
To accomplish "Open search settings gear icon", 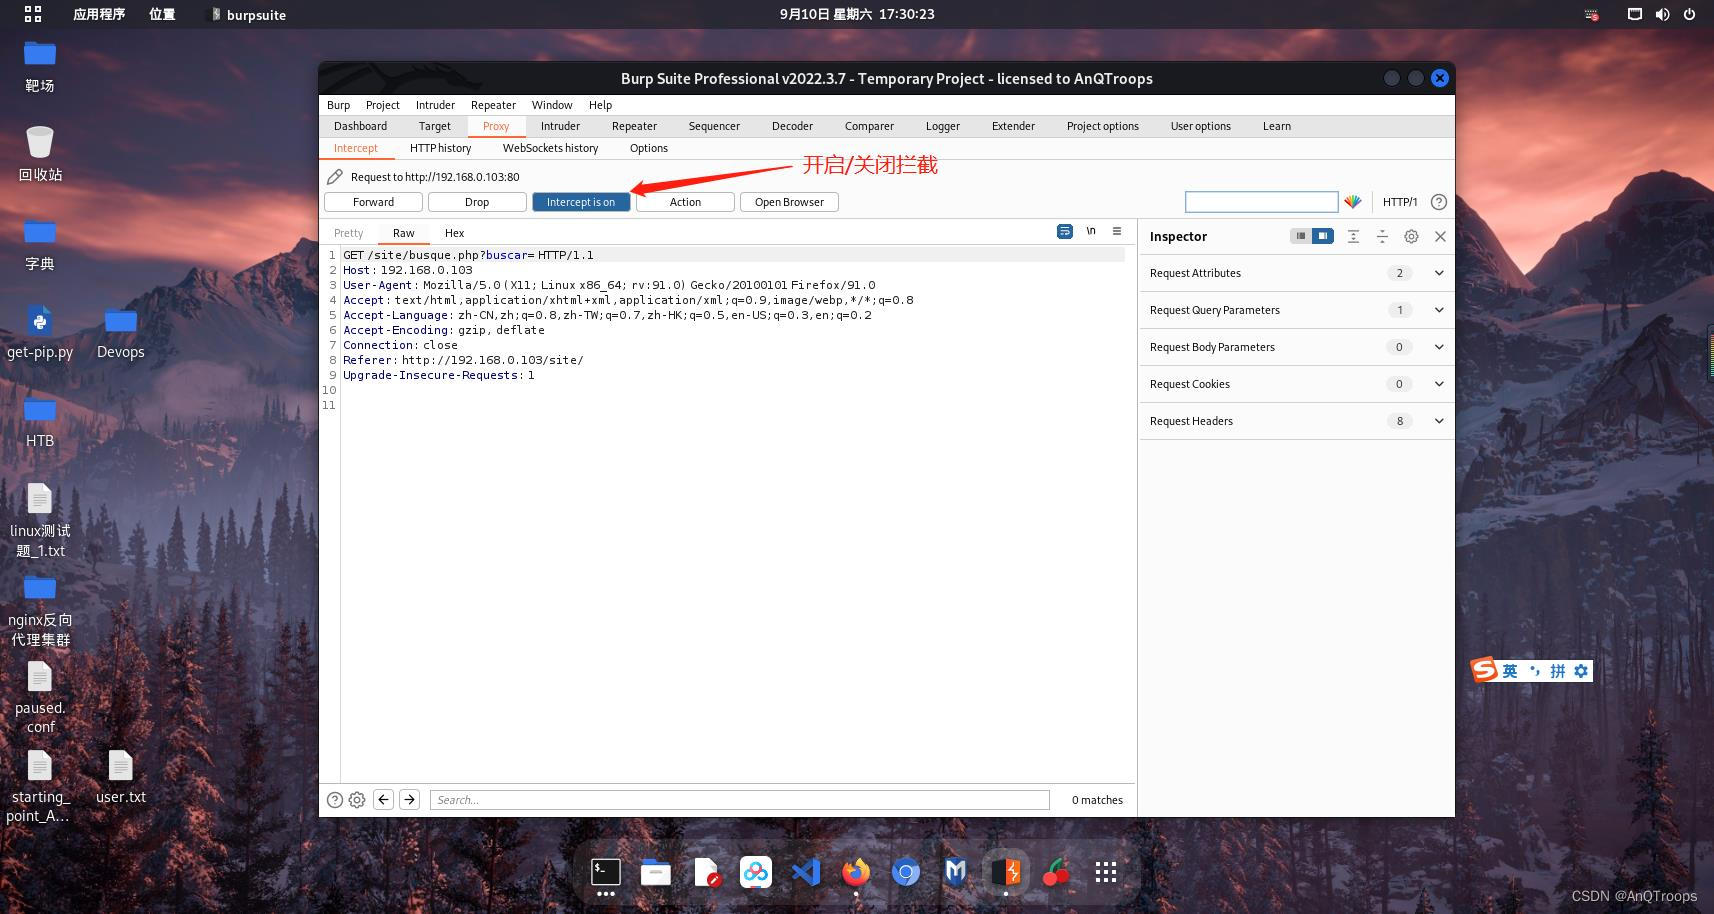I will click(357, 800).
